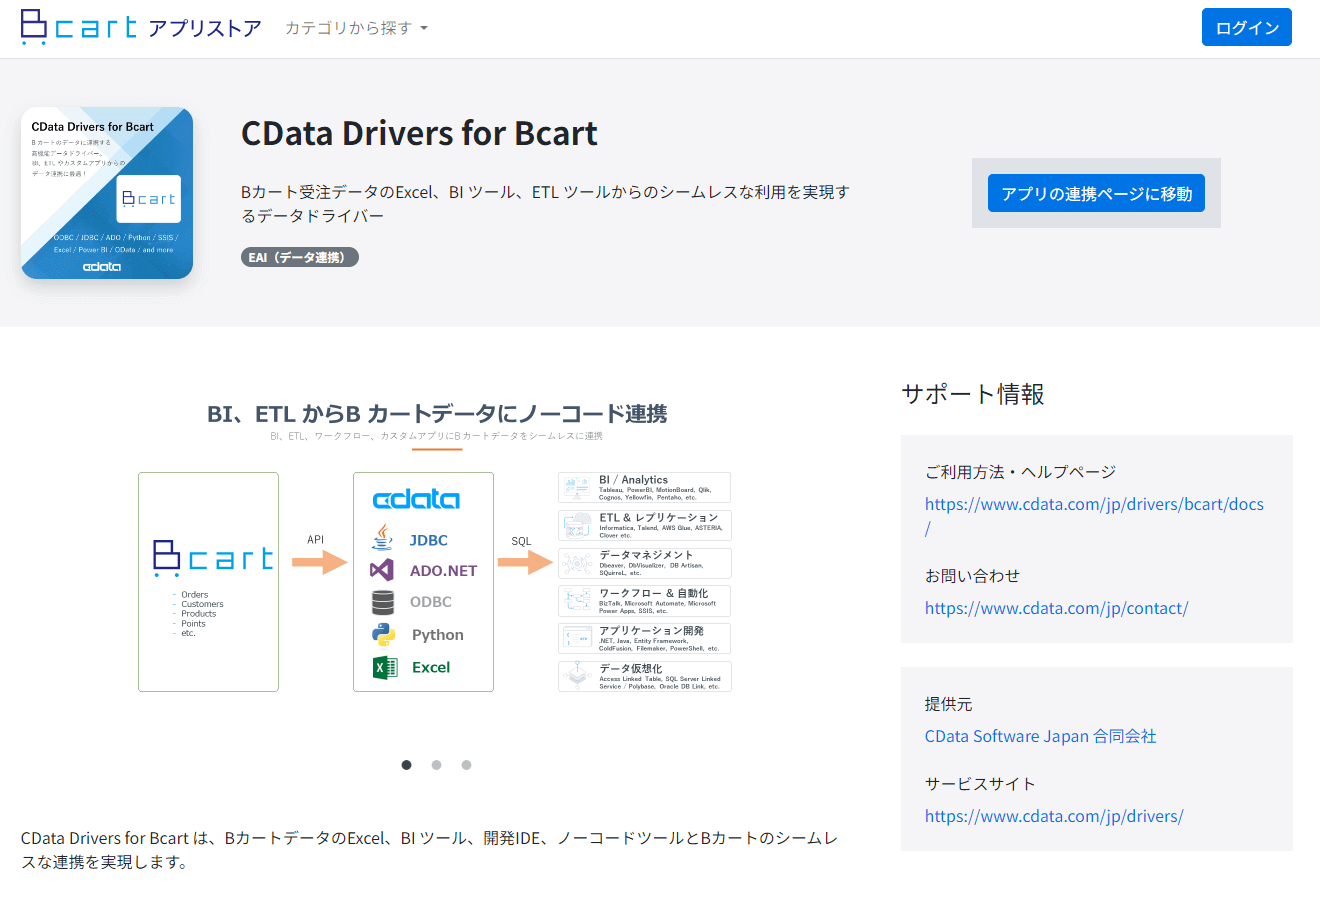The image size is (1320, 904).
Task: Click the Excel icon in slide
Action: tap(384, 667)
